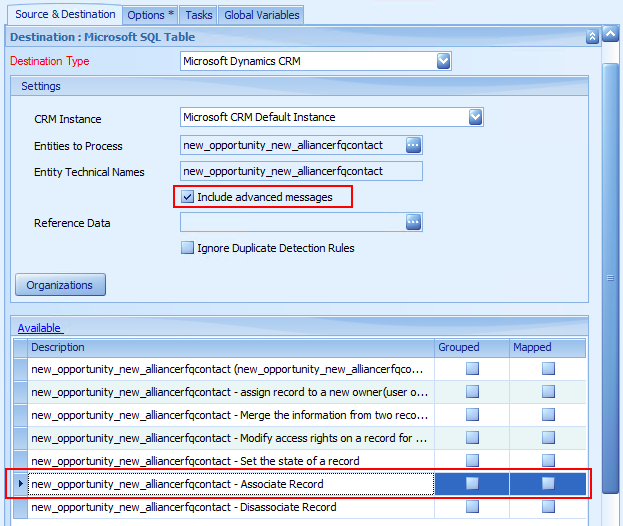The height and width of the screenshot is (526, 623).
Task: Open the Source & Destination tab
Action: click(x=65, y=14)
